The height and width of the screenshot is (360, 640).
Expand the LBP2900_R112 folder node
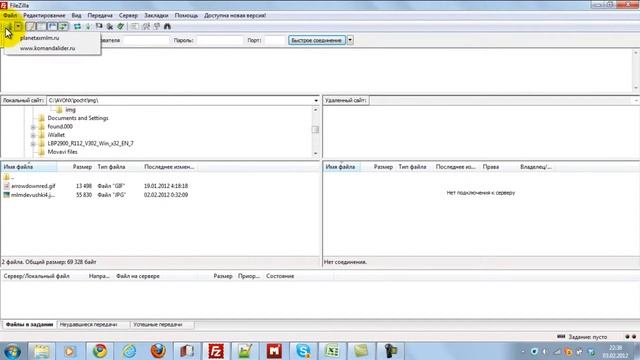click(x=33, y=144)
